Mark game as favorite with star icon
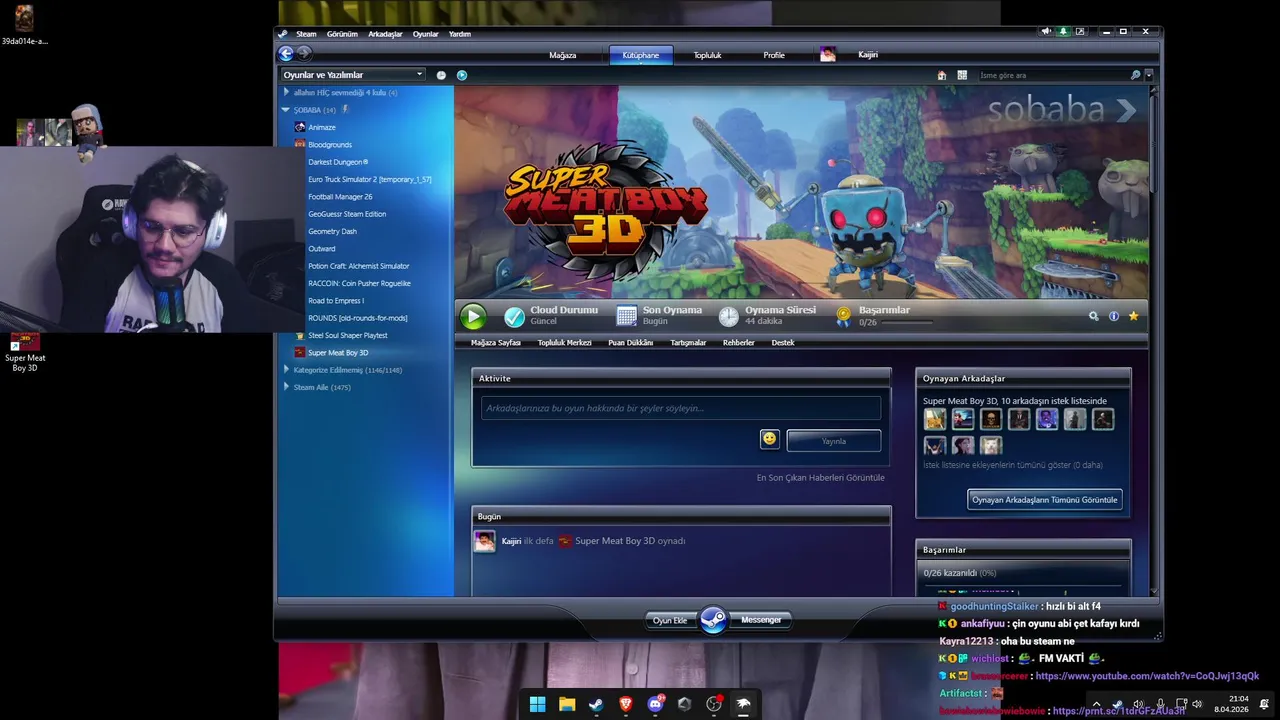This screenshot has width=1280, height=720. (x=1133, y=316)
